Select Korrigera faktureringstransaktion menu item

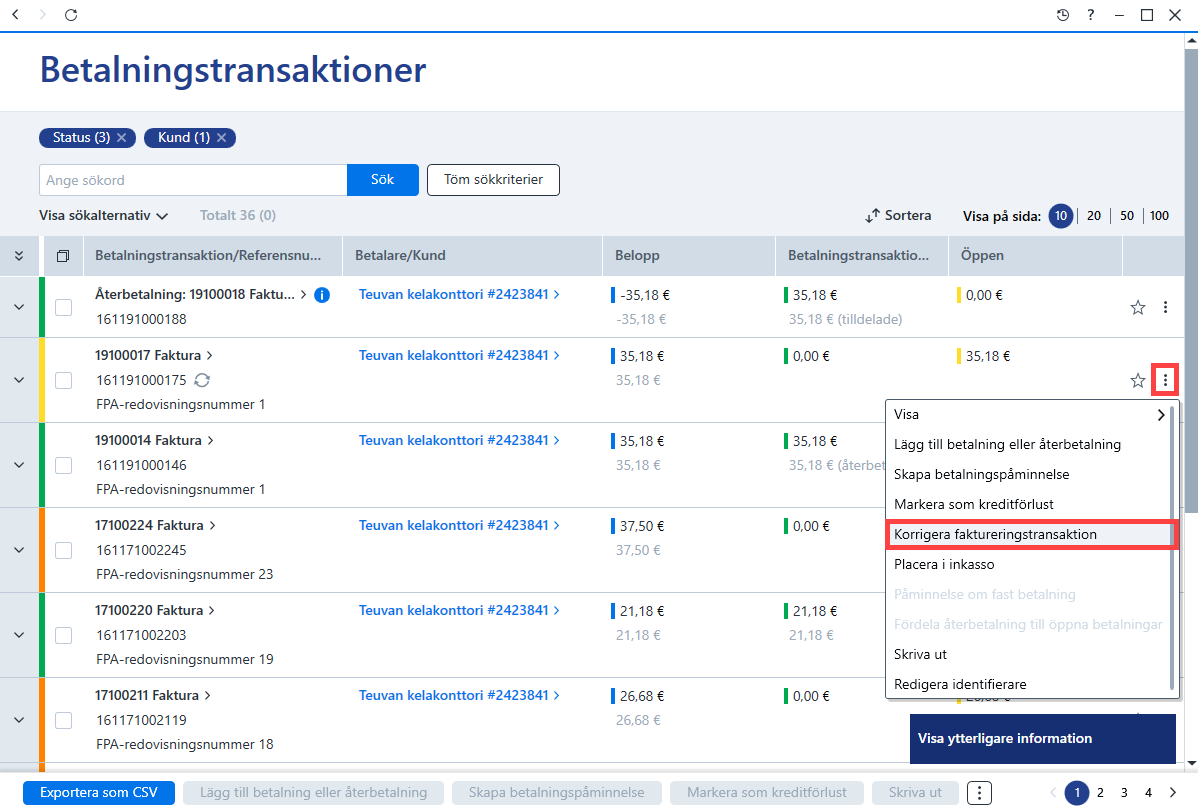[x=1028, y=535]
